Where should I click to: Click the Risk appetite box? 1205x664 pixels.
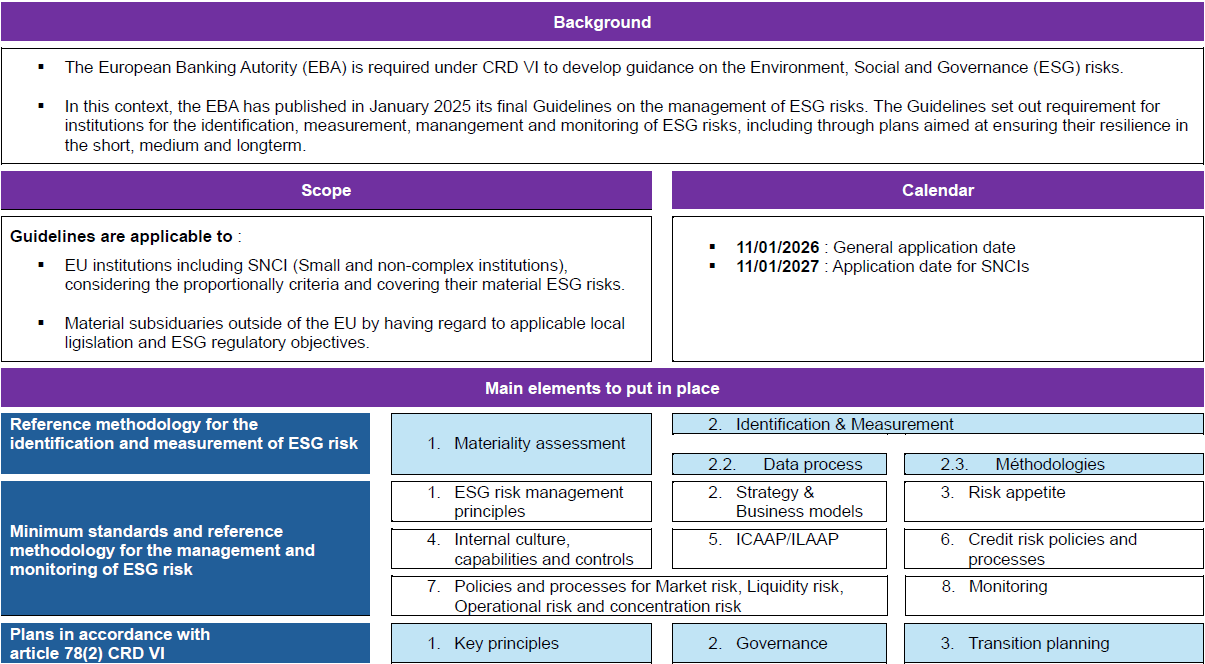(x=1053, y=501)
